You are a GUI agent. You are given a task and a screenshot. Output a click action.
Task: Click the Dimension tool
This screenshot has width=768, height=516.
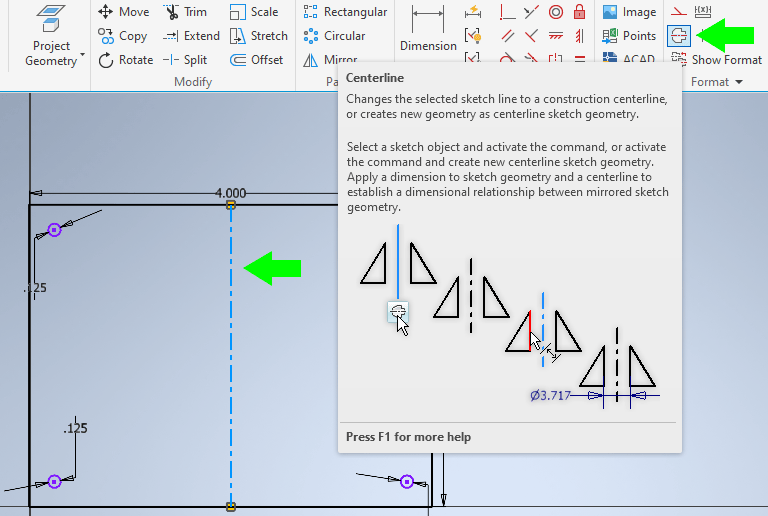428,28
